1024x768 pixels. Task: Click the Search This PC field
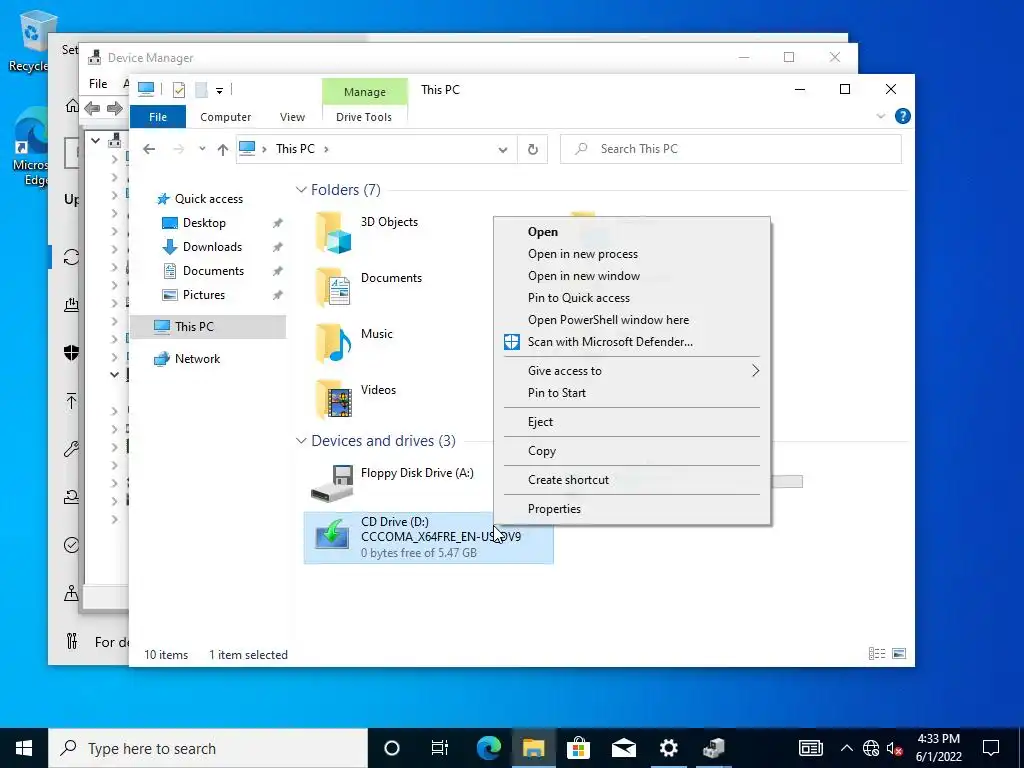[731, 150]
